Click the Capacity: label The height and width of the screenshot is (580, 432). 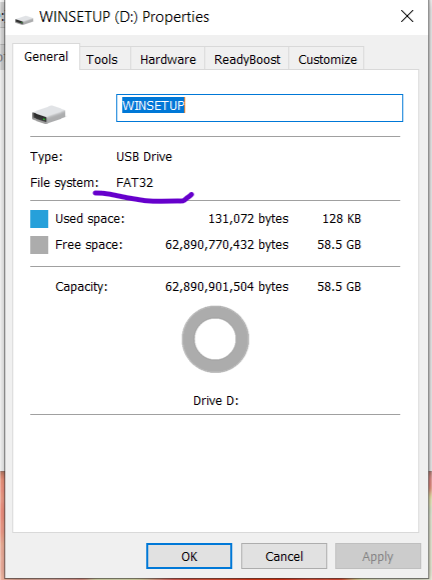click(81, 287)
